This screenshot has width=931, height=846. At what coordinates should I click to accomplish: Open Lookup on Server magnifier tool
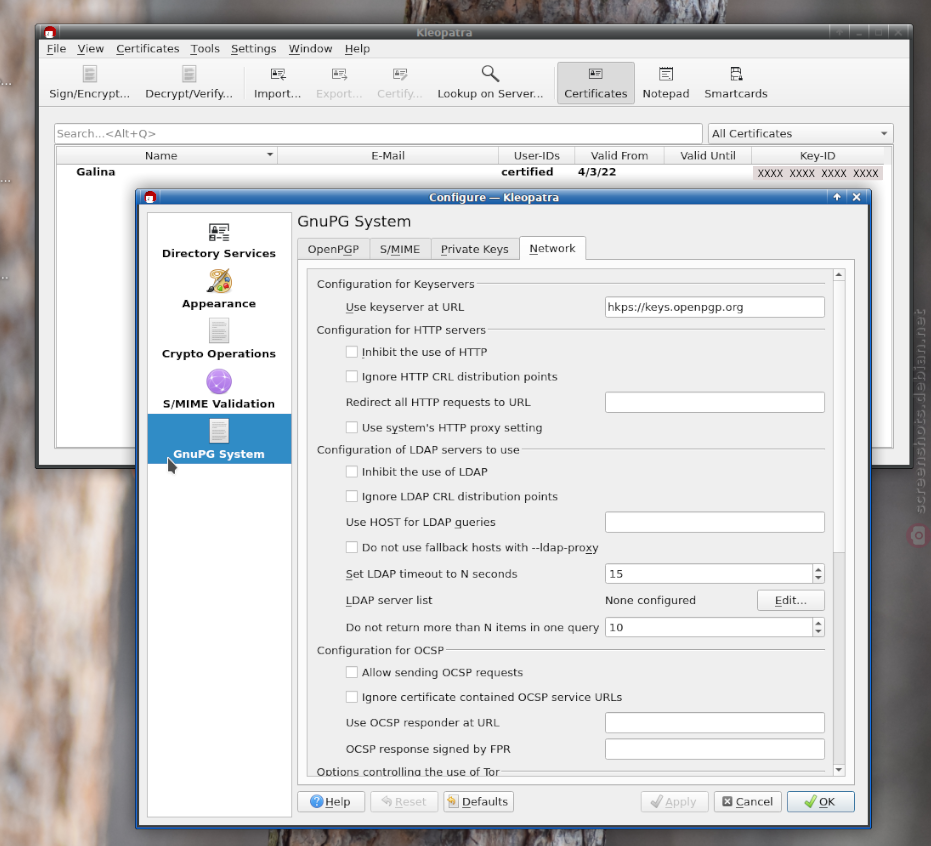coord(490,83)
